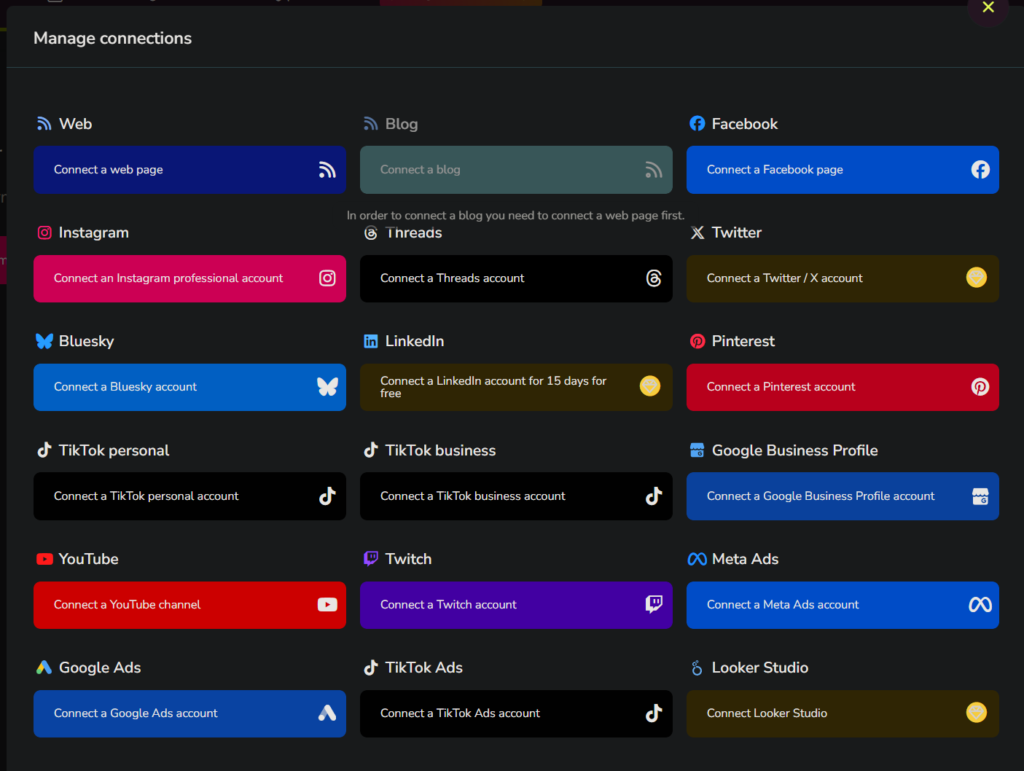This screenshot has height=771, width=1024.
Task: Connect a web page
Action: coord(190,170)
